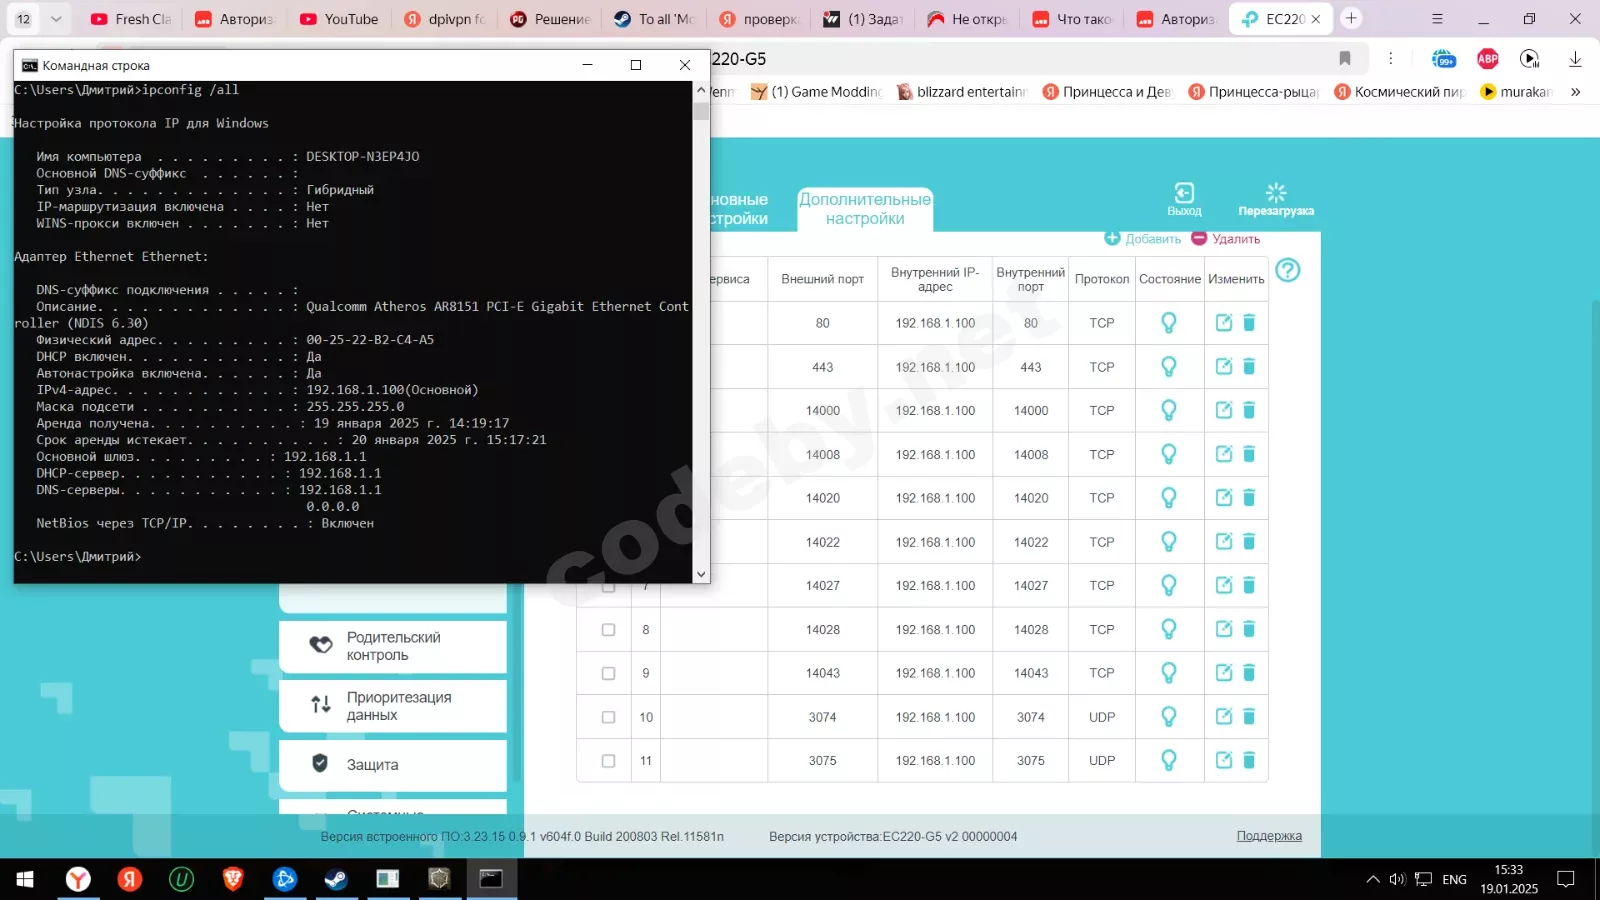This screenshot has width=1600, height=900.
Task: Close the EC220 browser tab
Action: click(x=1316, y=19)
